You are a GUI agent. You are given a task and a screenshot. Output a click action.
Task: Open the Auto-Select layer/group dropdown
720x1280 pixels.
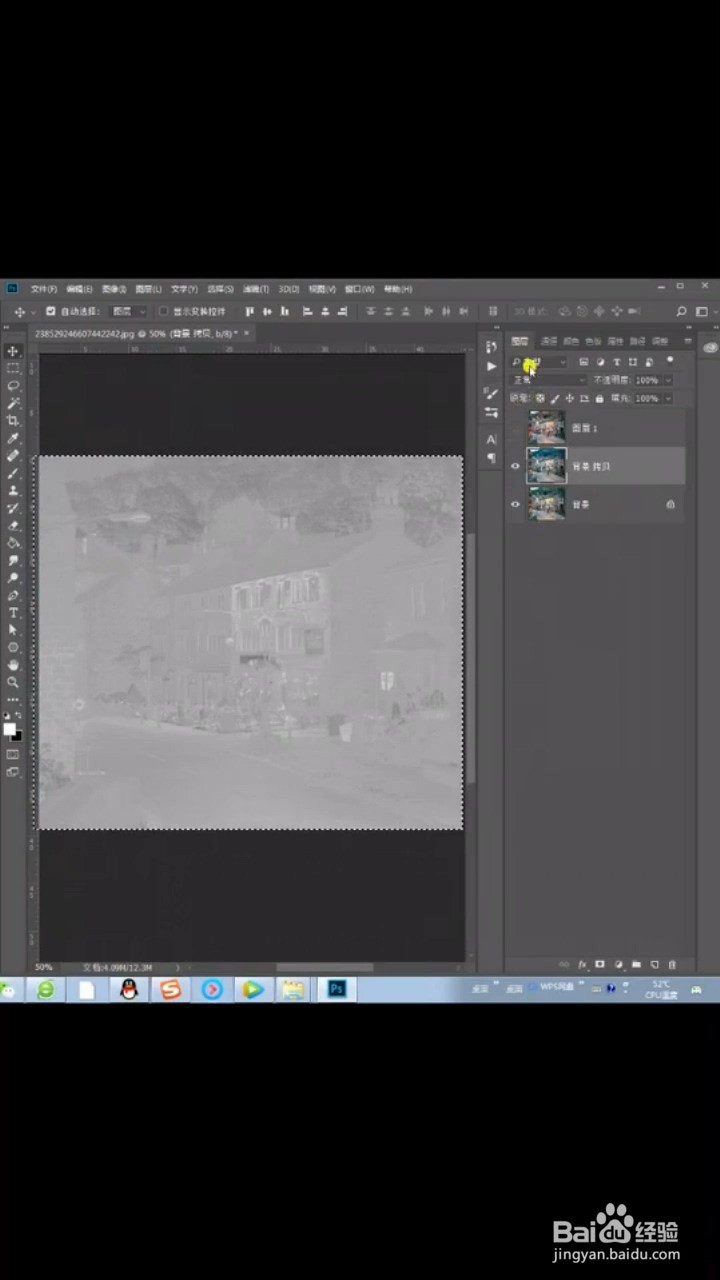[129, 312]
